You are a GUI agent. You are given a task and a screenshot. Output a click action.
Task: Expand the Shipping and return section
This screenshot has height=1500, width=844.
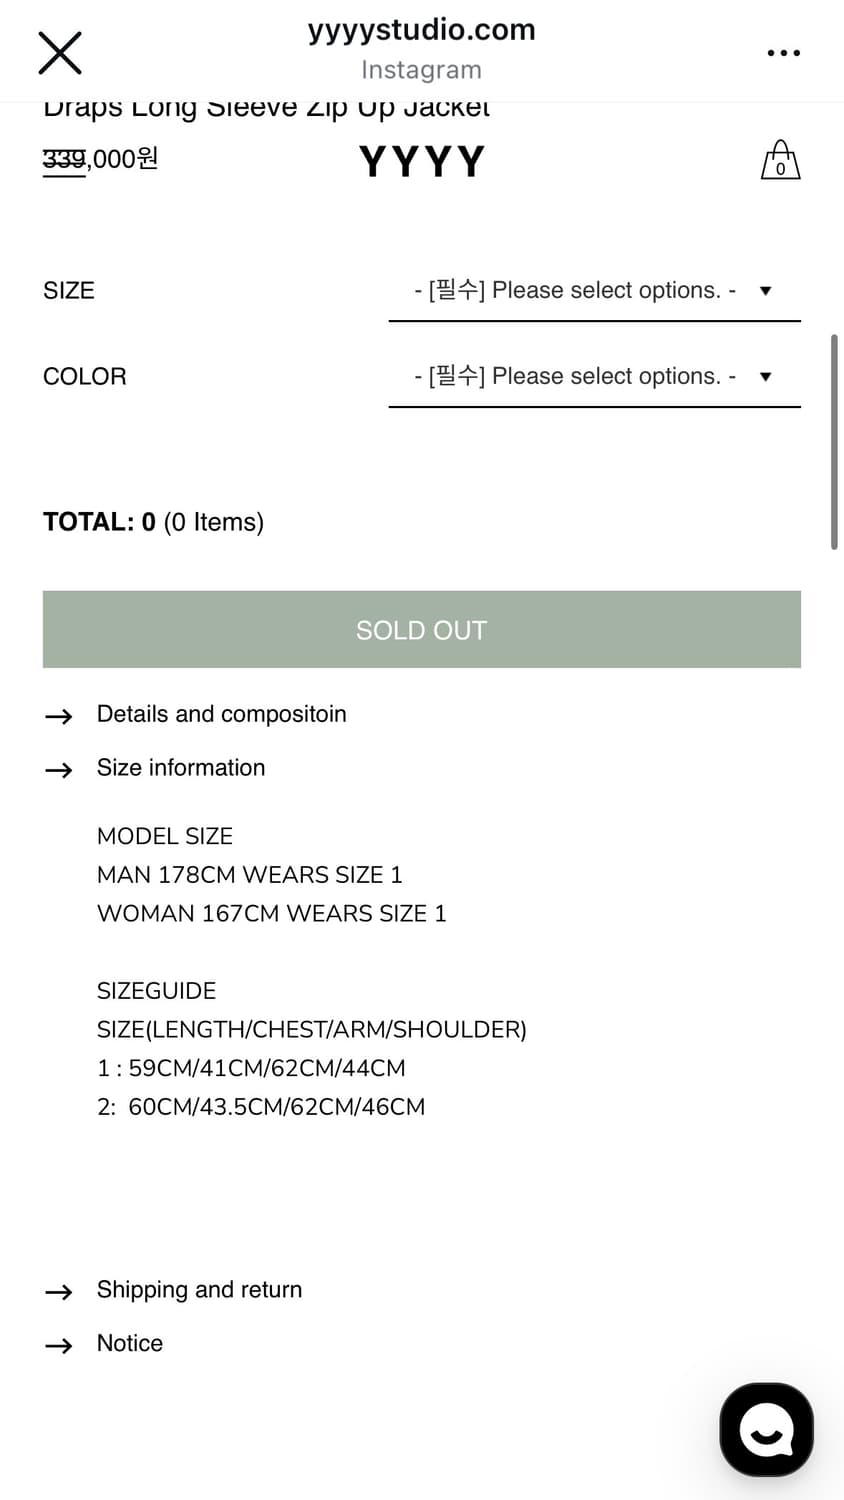coord(199,1290)
